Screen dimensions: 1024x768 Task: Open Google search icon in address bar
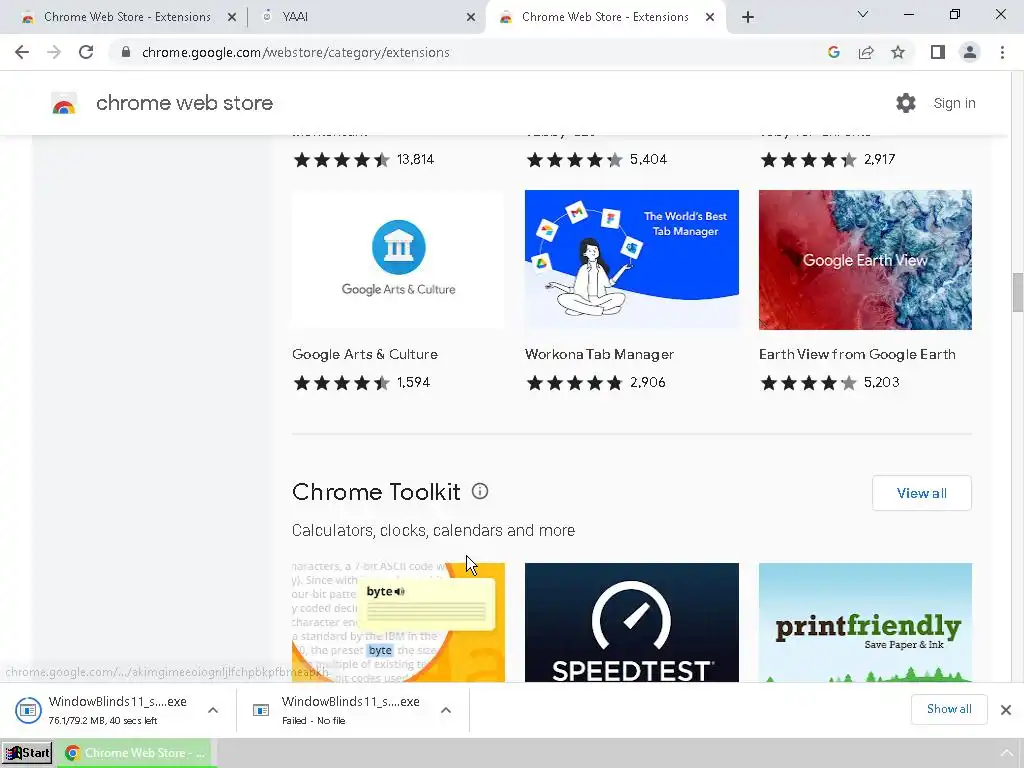833,52
